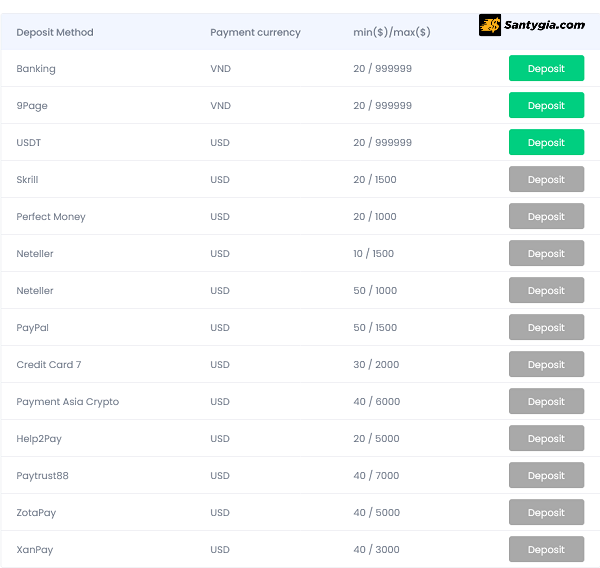Click Deposit next to Perfect Money
The image size is (600, 568).
click(546, 217)
